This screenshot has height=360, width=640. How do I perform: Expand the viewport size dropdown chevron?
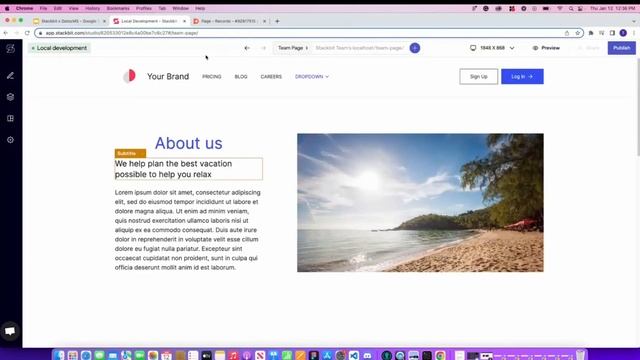[x=512, y=48]
